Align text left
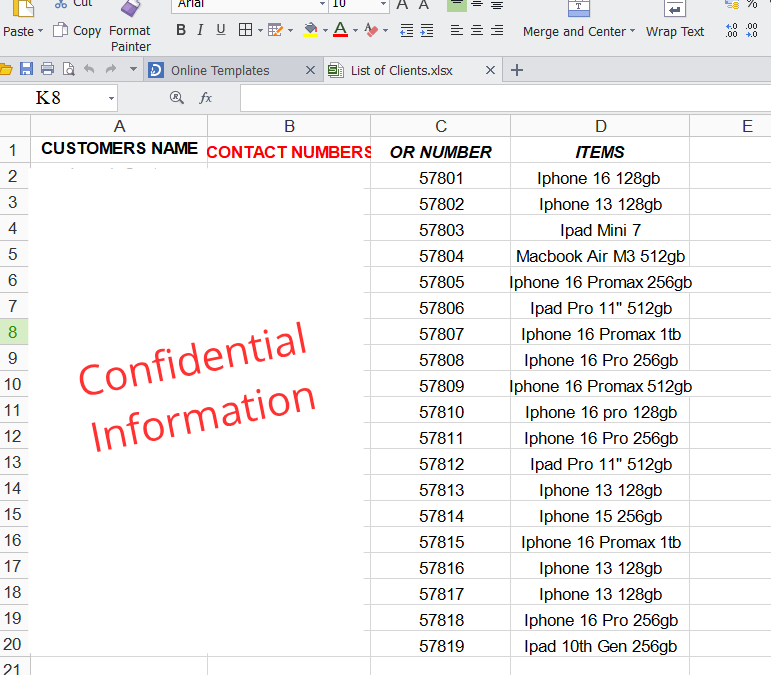The width and height of the screenshot is (771, 675). pos(457,30)
